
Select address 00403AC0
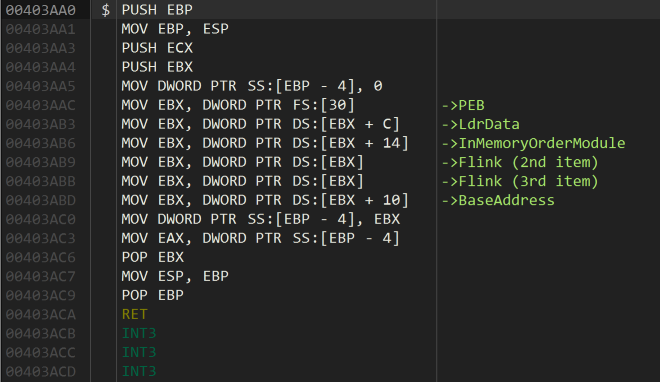click(40, 219)
